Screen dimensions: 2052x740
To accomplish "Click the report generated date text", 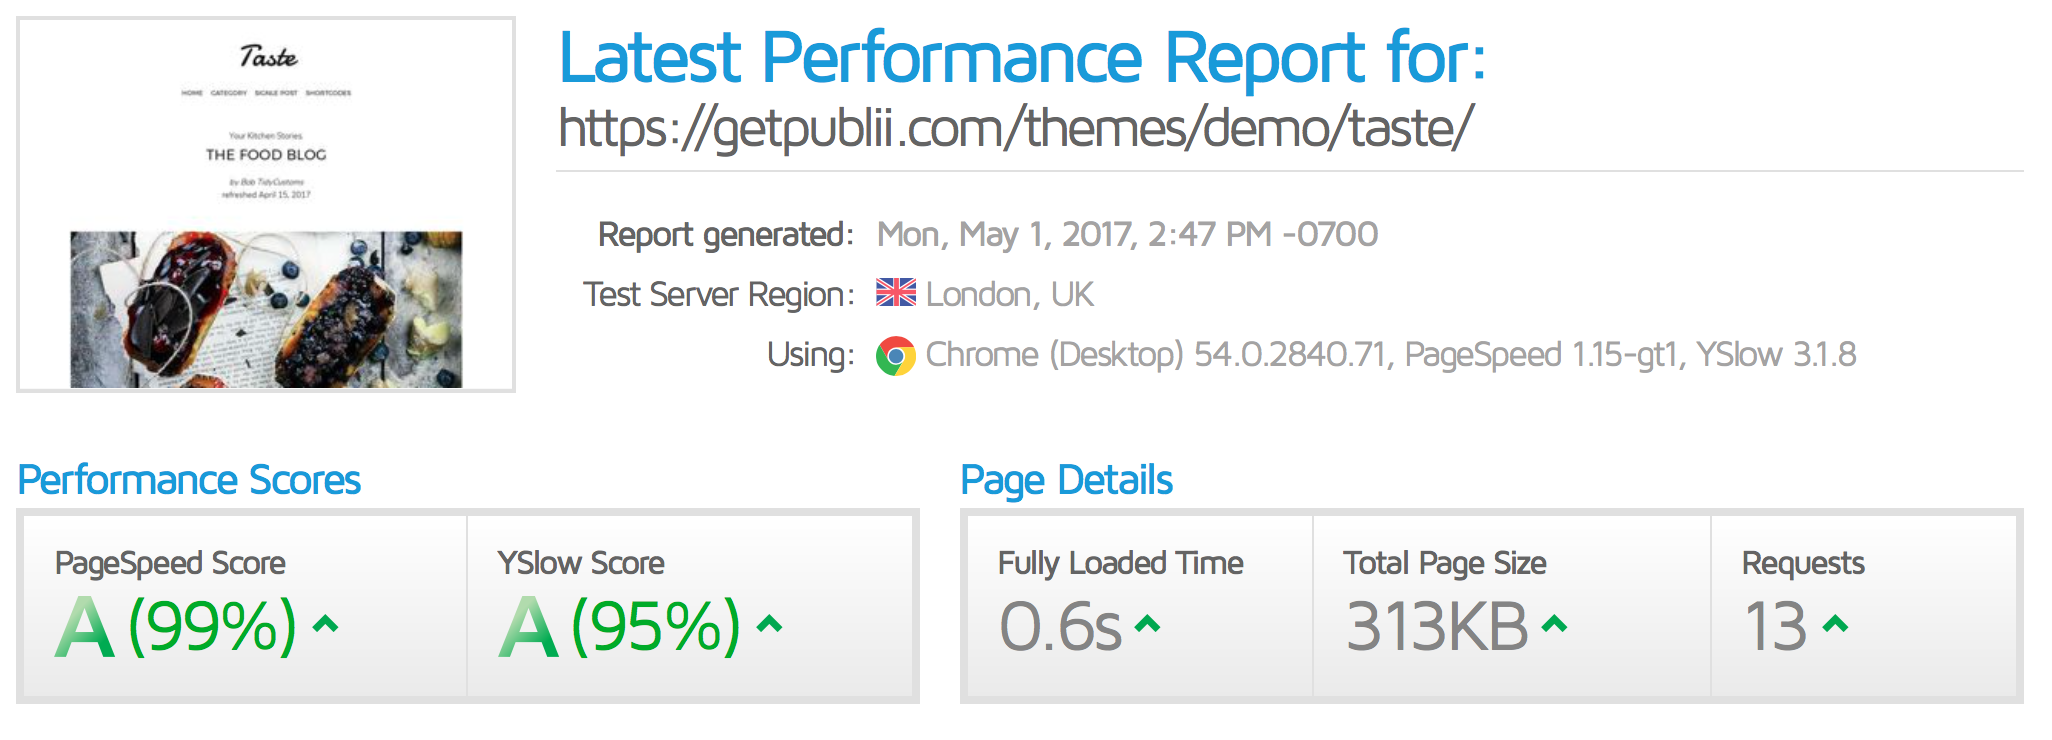I will [x=1127, y=235].
